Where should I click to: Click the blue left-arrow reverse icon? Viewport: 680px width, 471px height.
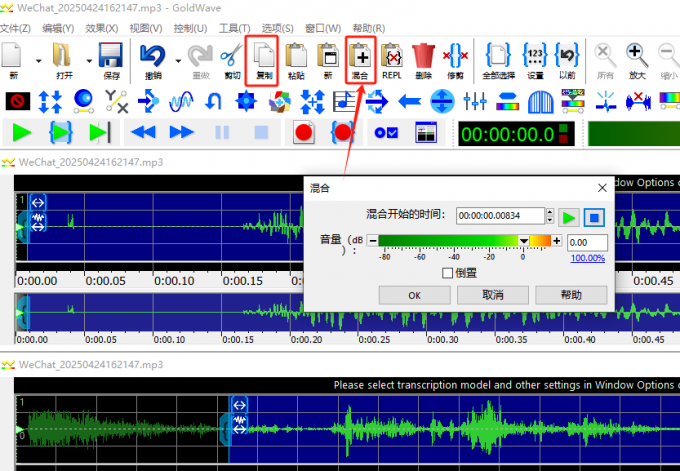(409, 102)
